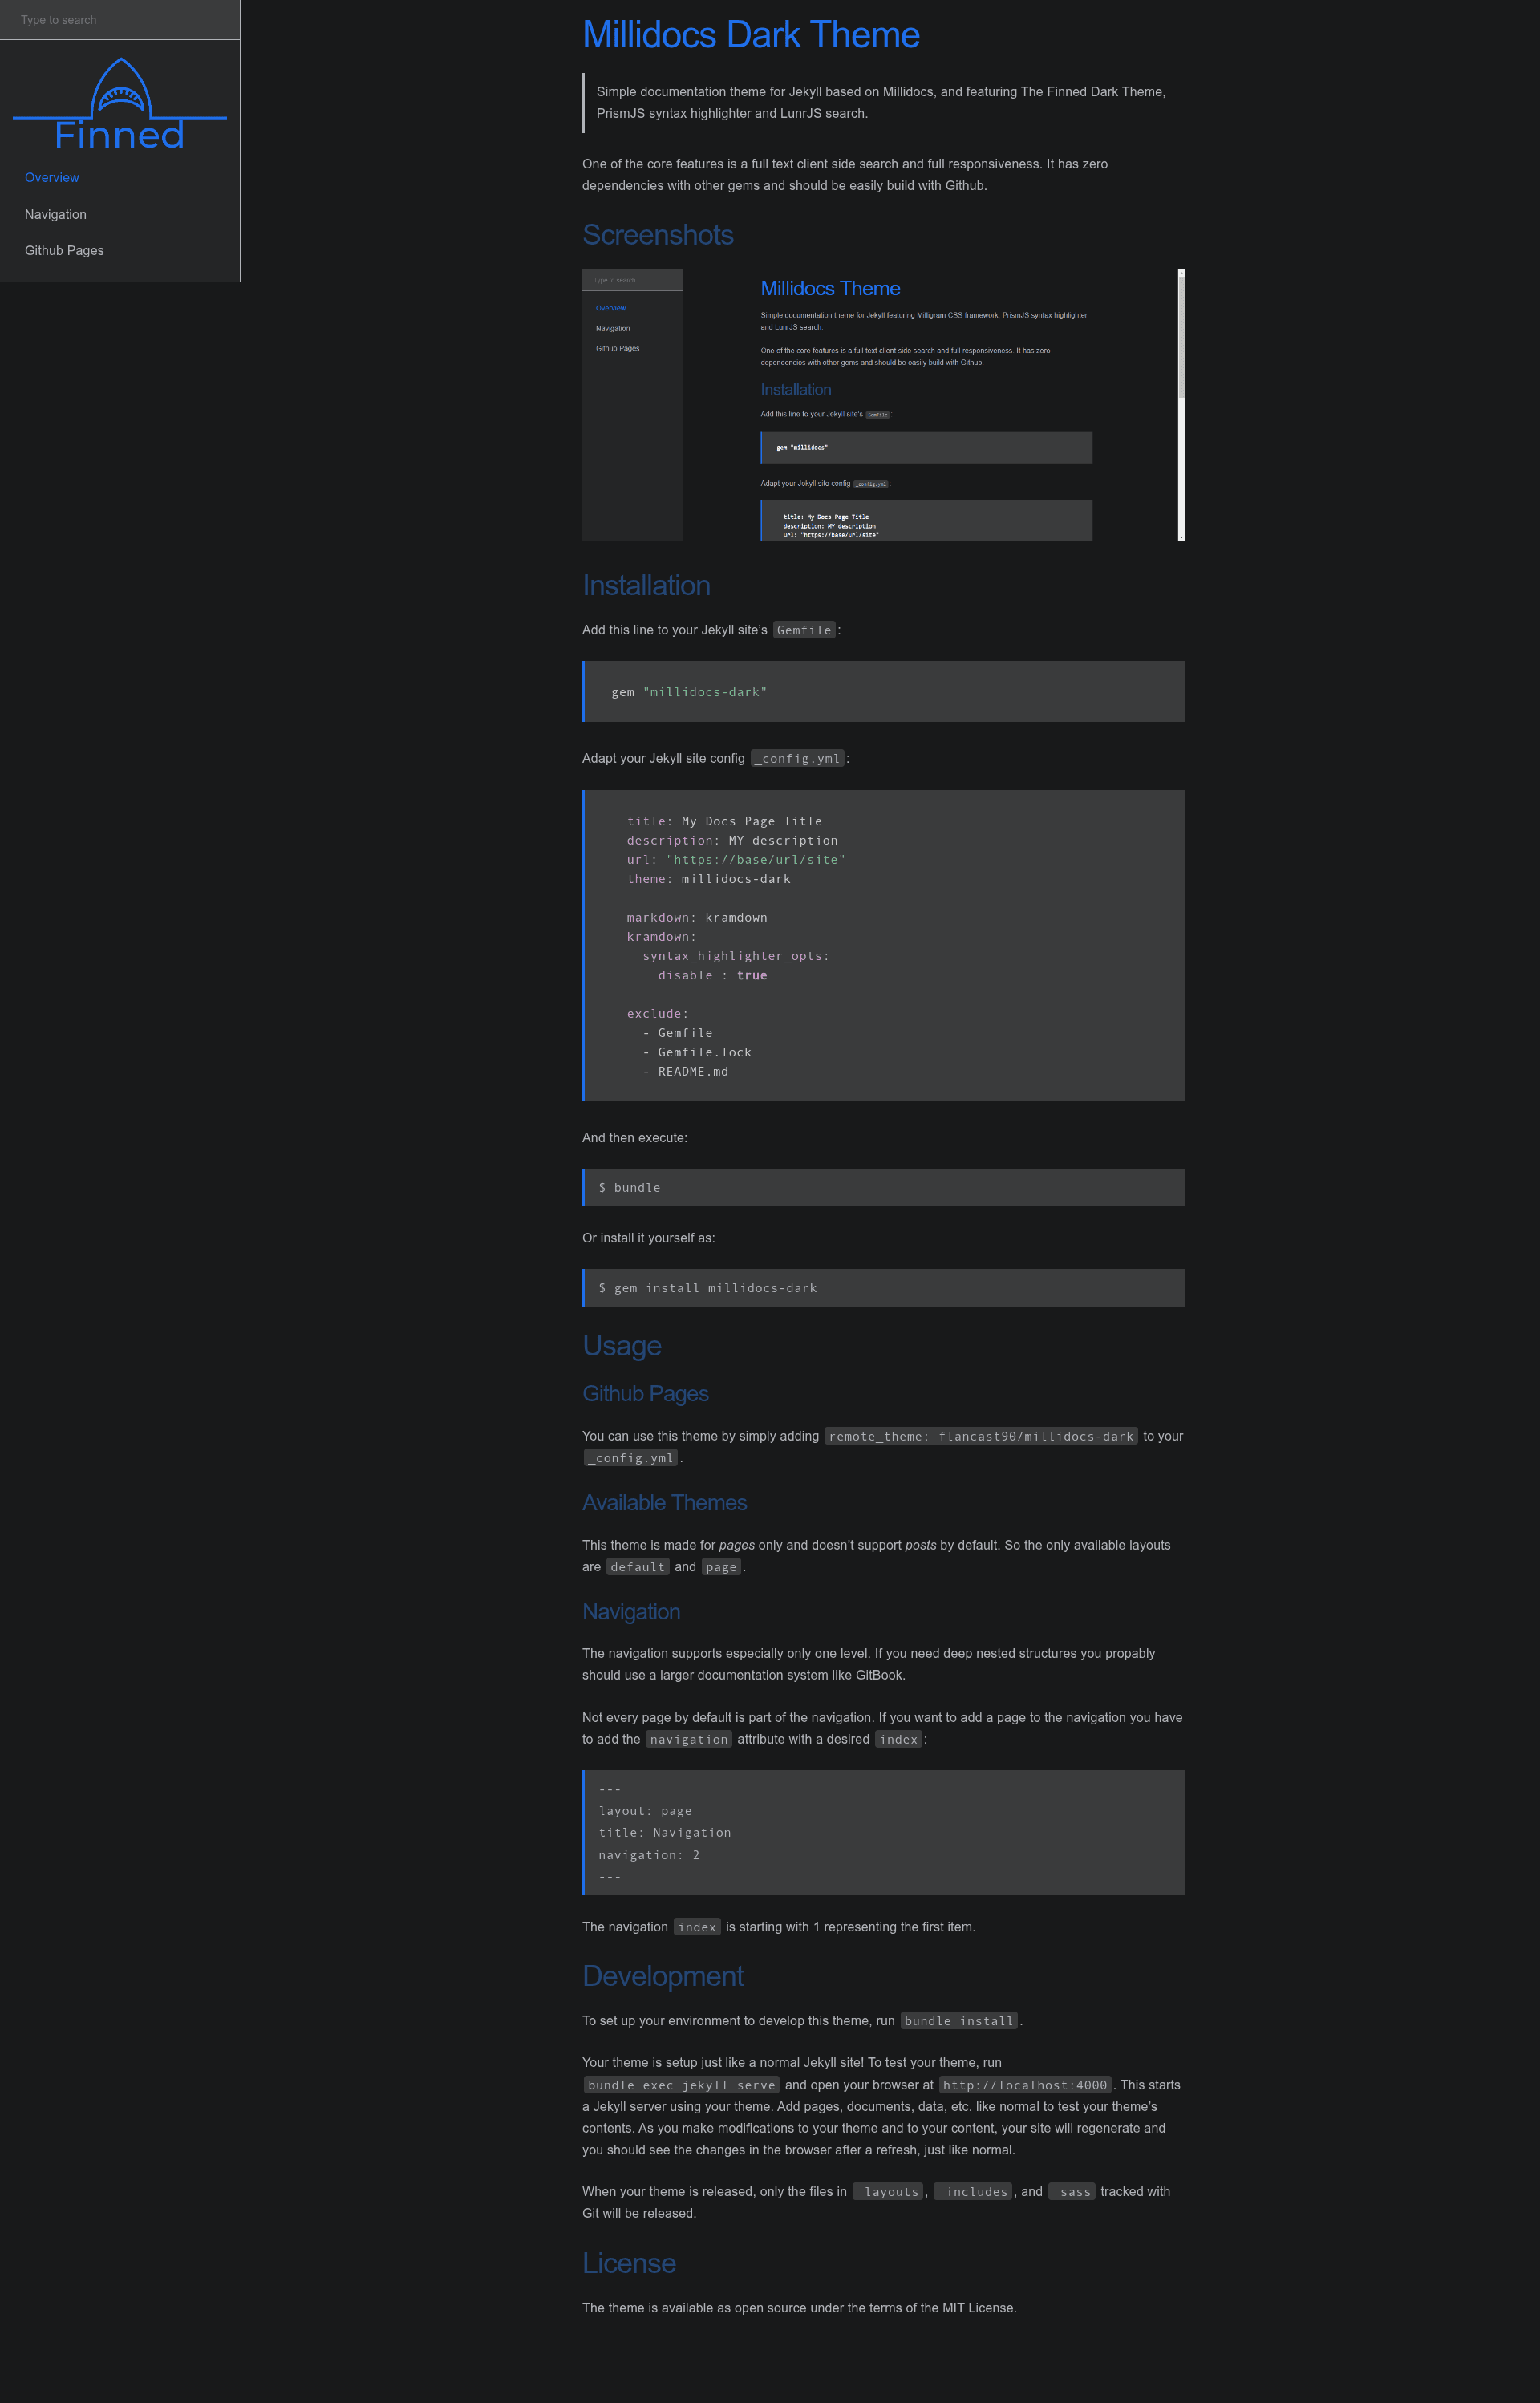Click the Available Themes subheading
The image size is (1540, 2403).
tap(664, 1503)
